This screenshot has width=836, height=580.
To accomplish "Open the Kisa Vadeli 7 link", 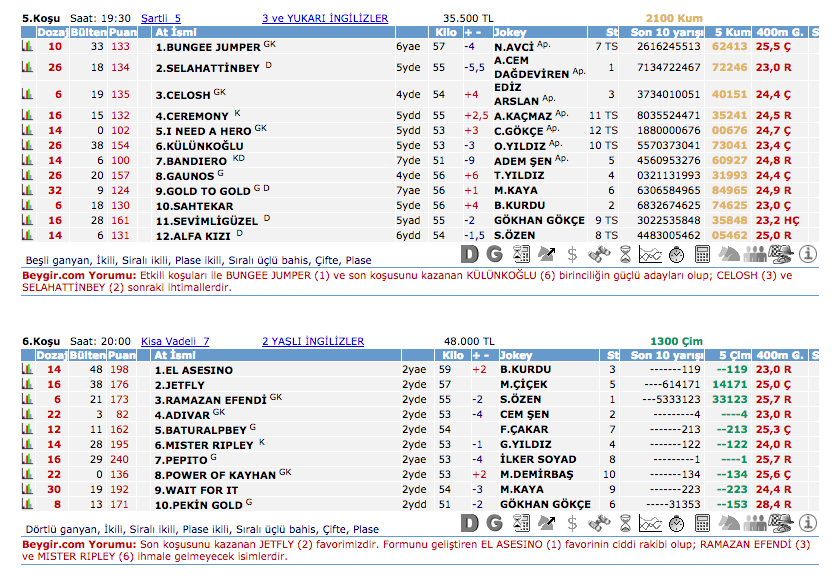I will click(x=175, y=341).
